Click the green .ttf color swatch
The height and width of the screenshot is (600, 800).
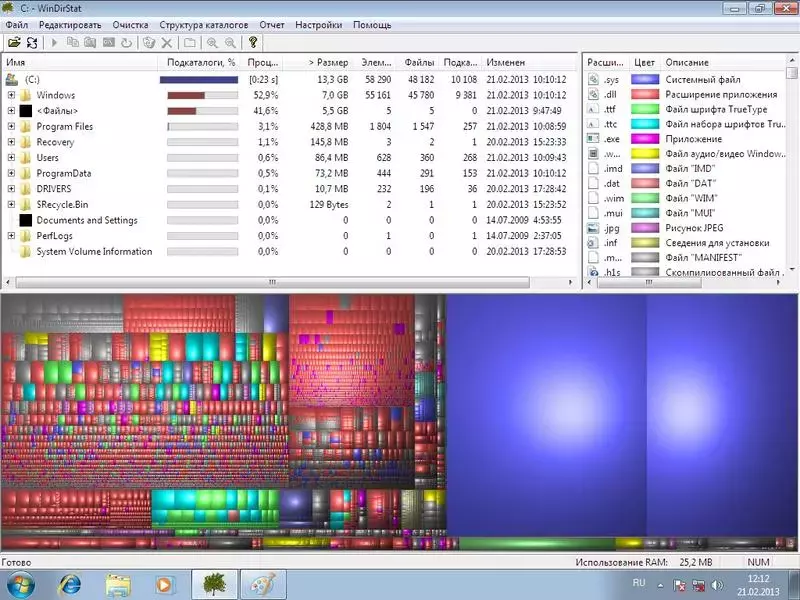[645, 109]
